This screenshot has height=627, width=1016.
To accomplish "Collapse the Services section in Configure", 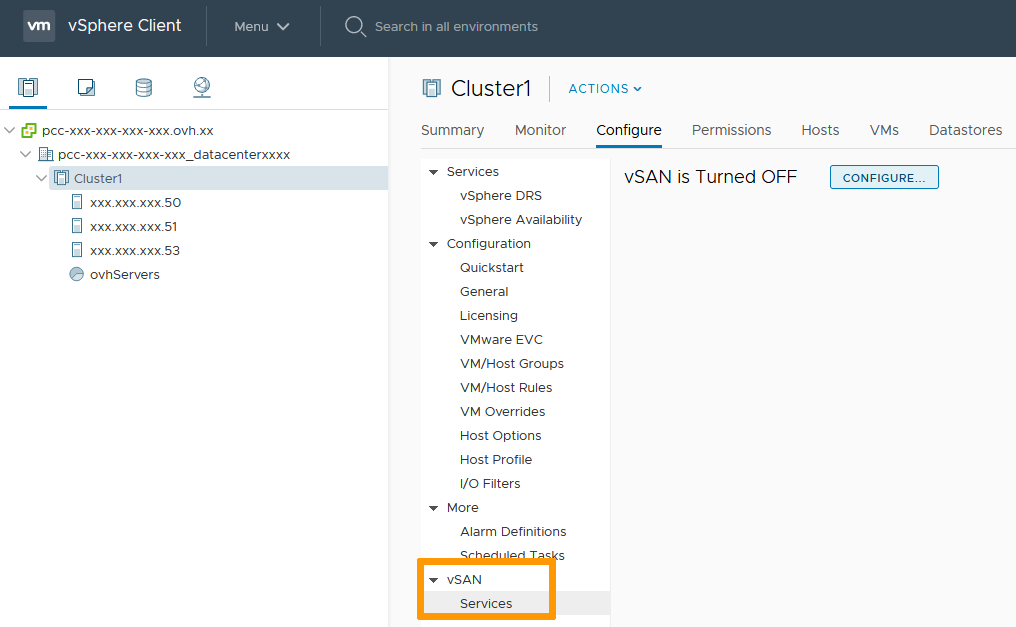I will [x=434, y=171].
